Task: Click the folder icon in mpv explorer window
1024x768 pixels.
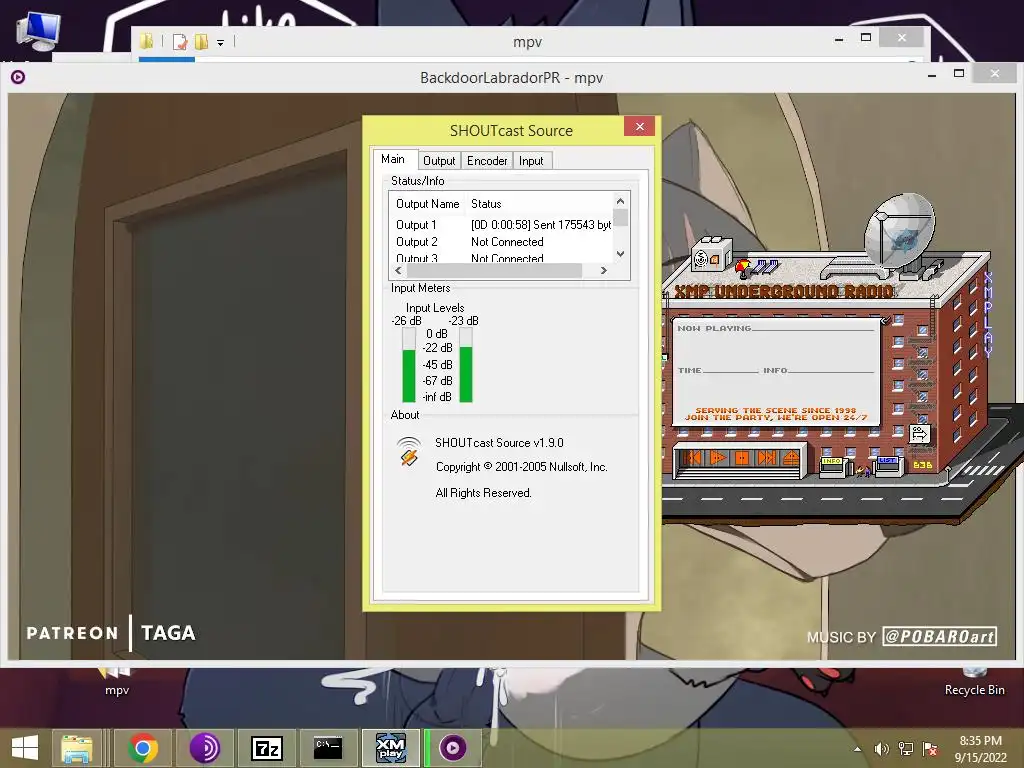Action: [146, 42]
